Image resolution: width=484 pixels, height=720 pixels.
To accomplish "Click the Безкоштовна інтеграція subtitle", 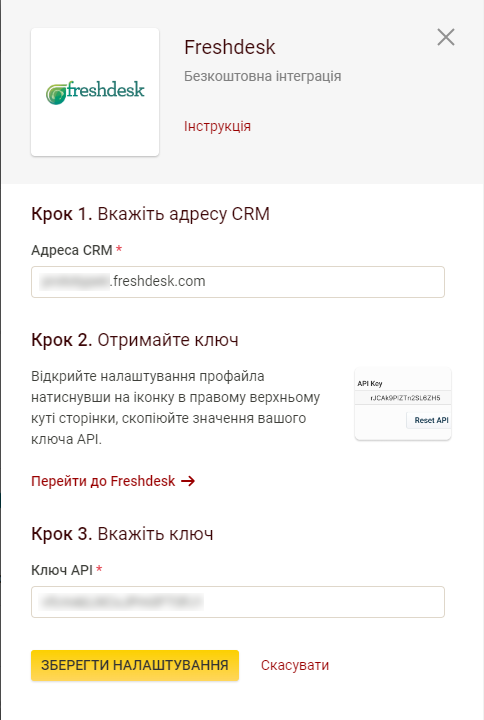I will 263,76.
